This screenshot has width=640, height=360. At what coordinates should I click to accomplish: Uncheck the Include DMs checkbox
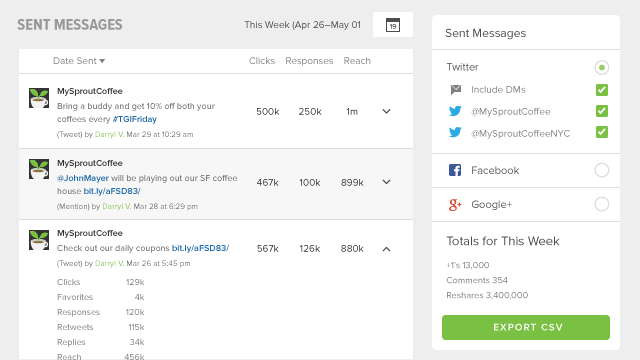(602, 90)
